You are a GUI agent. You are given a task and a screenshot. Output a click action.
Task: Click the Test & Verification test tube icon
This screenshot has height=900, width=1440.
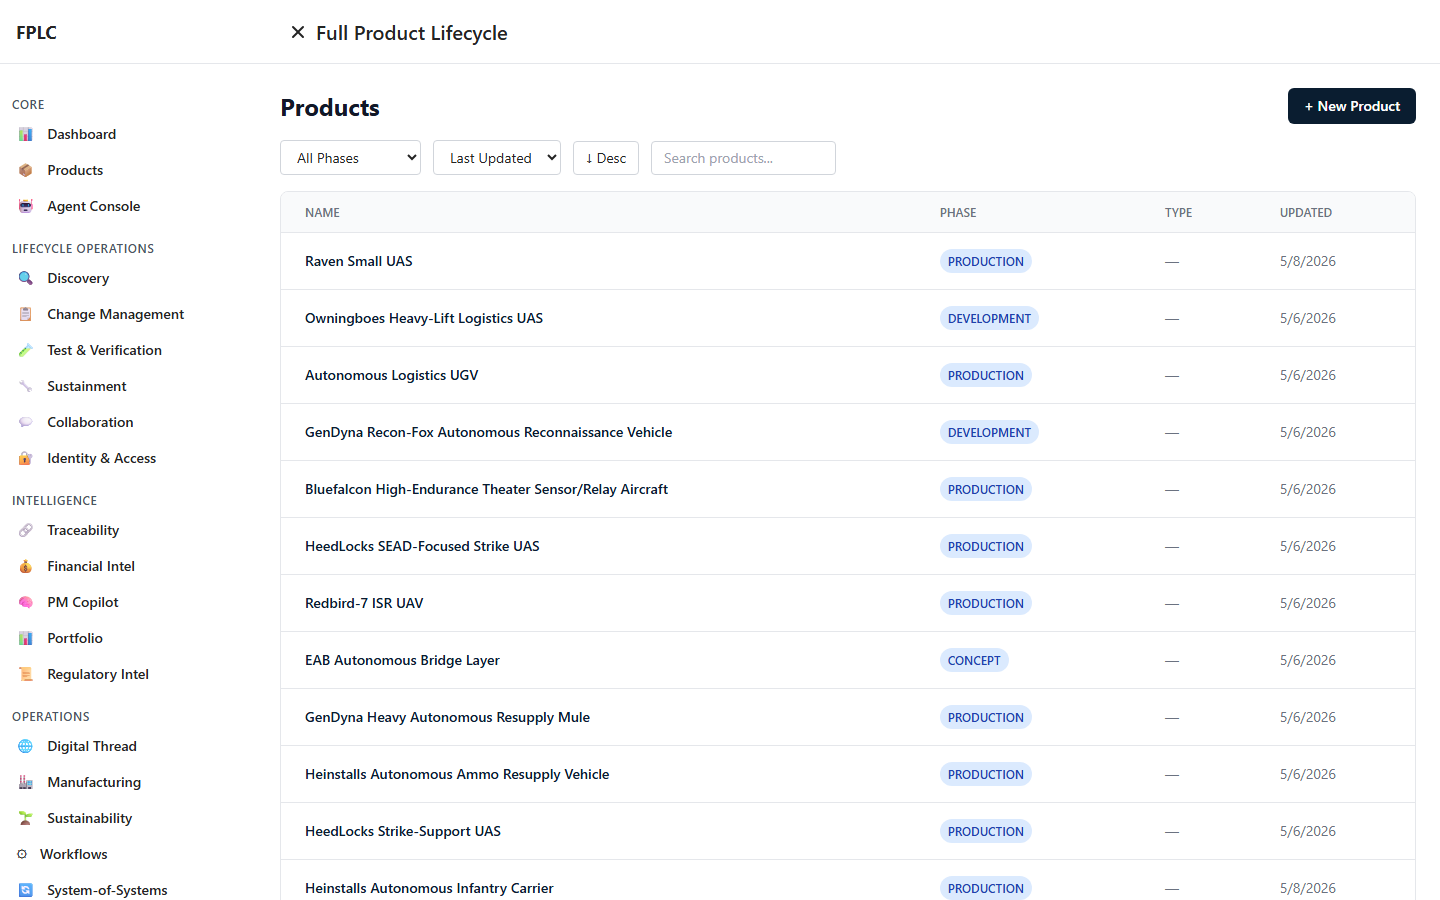point(26,350)
